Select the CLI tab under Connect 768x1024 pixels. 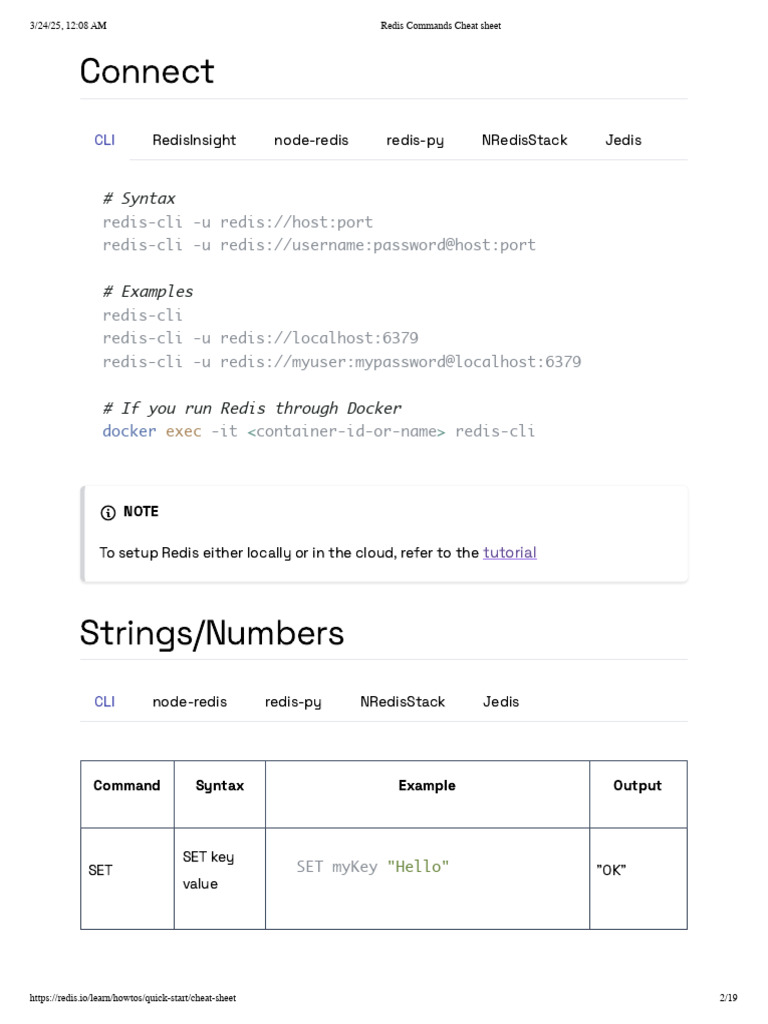click(105, 140)
